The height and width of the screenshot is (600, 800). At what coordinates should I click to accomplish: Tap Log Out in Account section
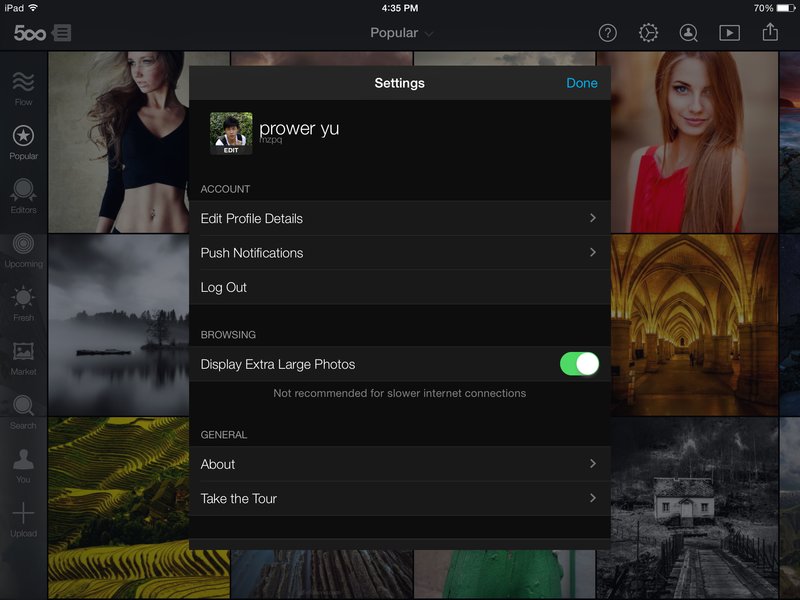399,288
